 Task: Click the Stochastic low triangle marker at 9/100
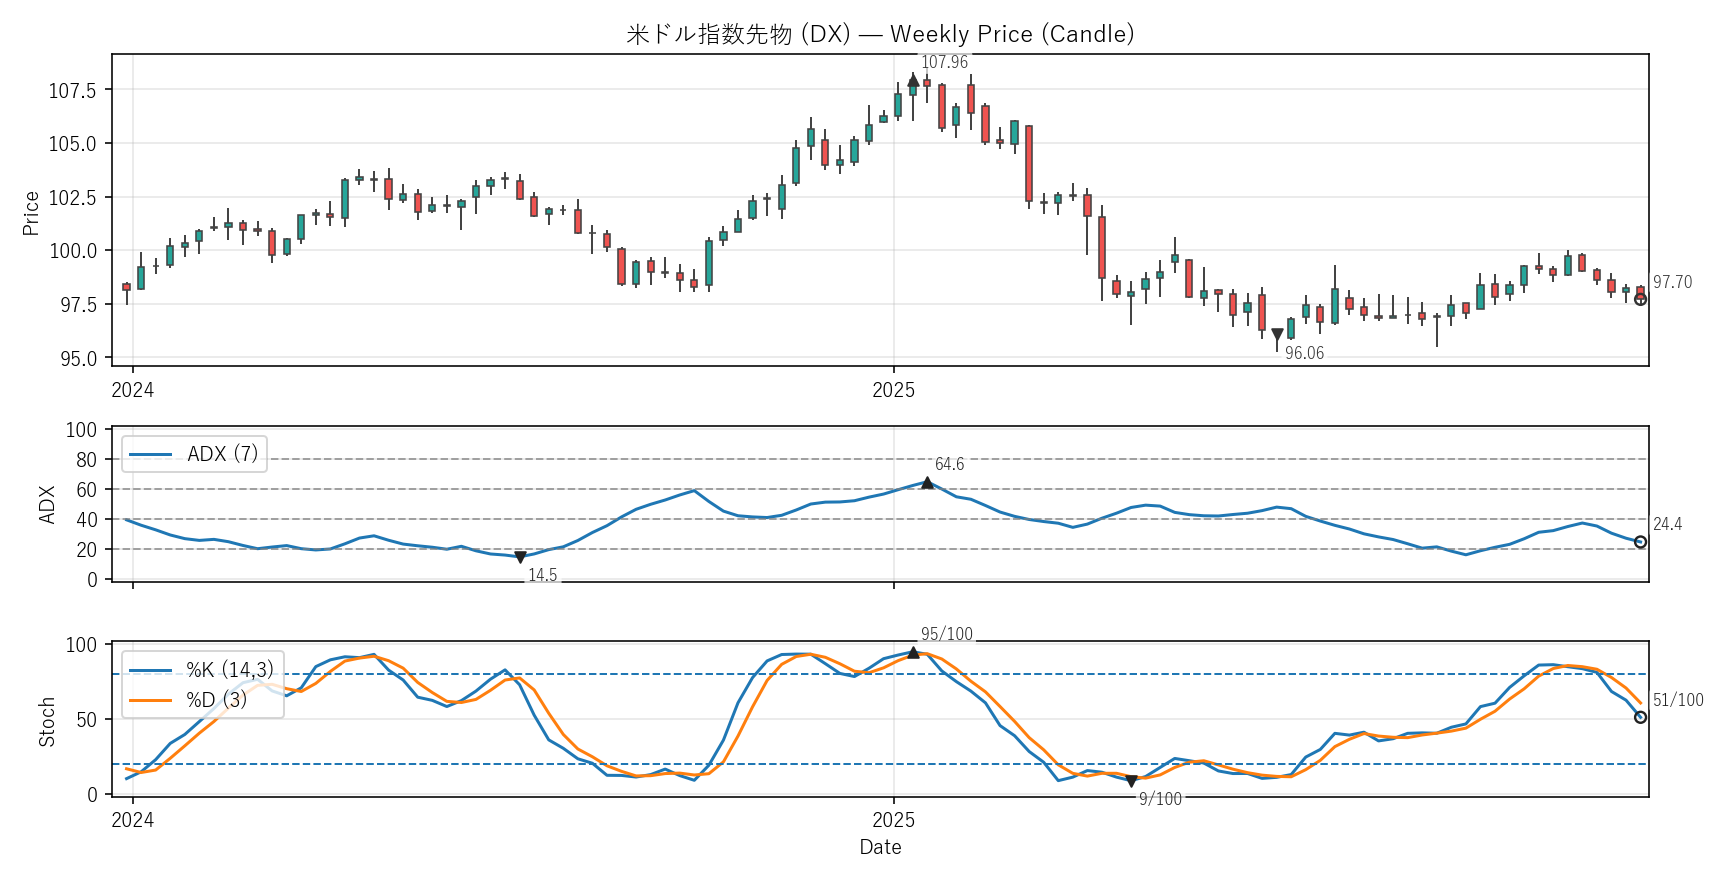tap(1131, 781)
